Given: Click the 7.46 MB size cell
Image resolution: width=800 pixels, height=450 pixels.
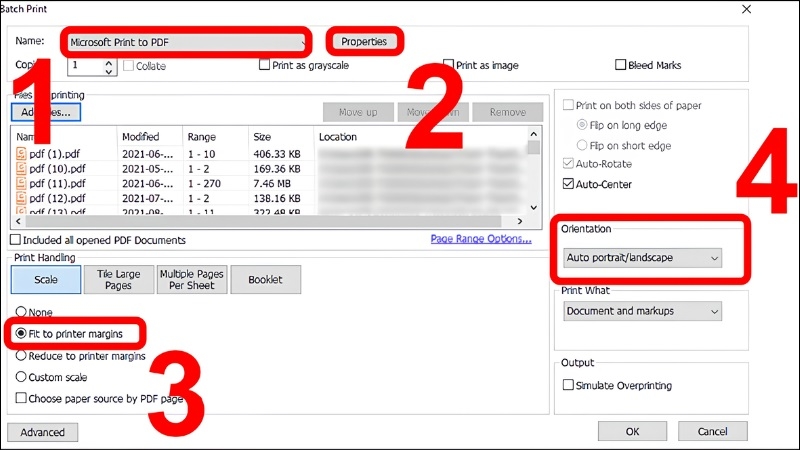Looking at the screenshot, I should (271, 183).
